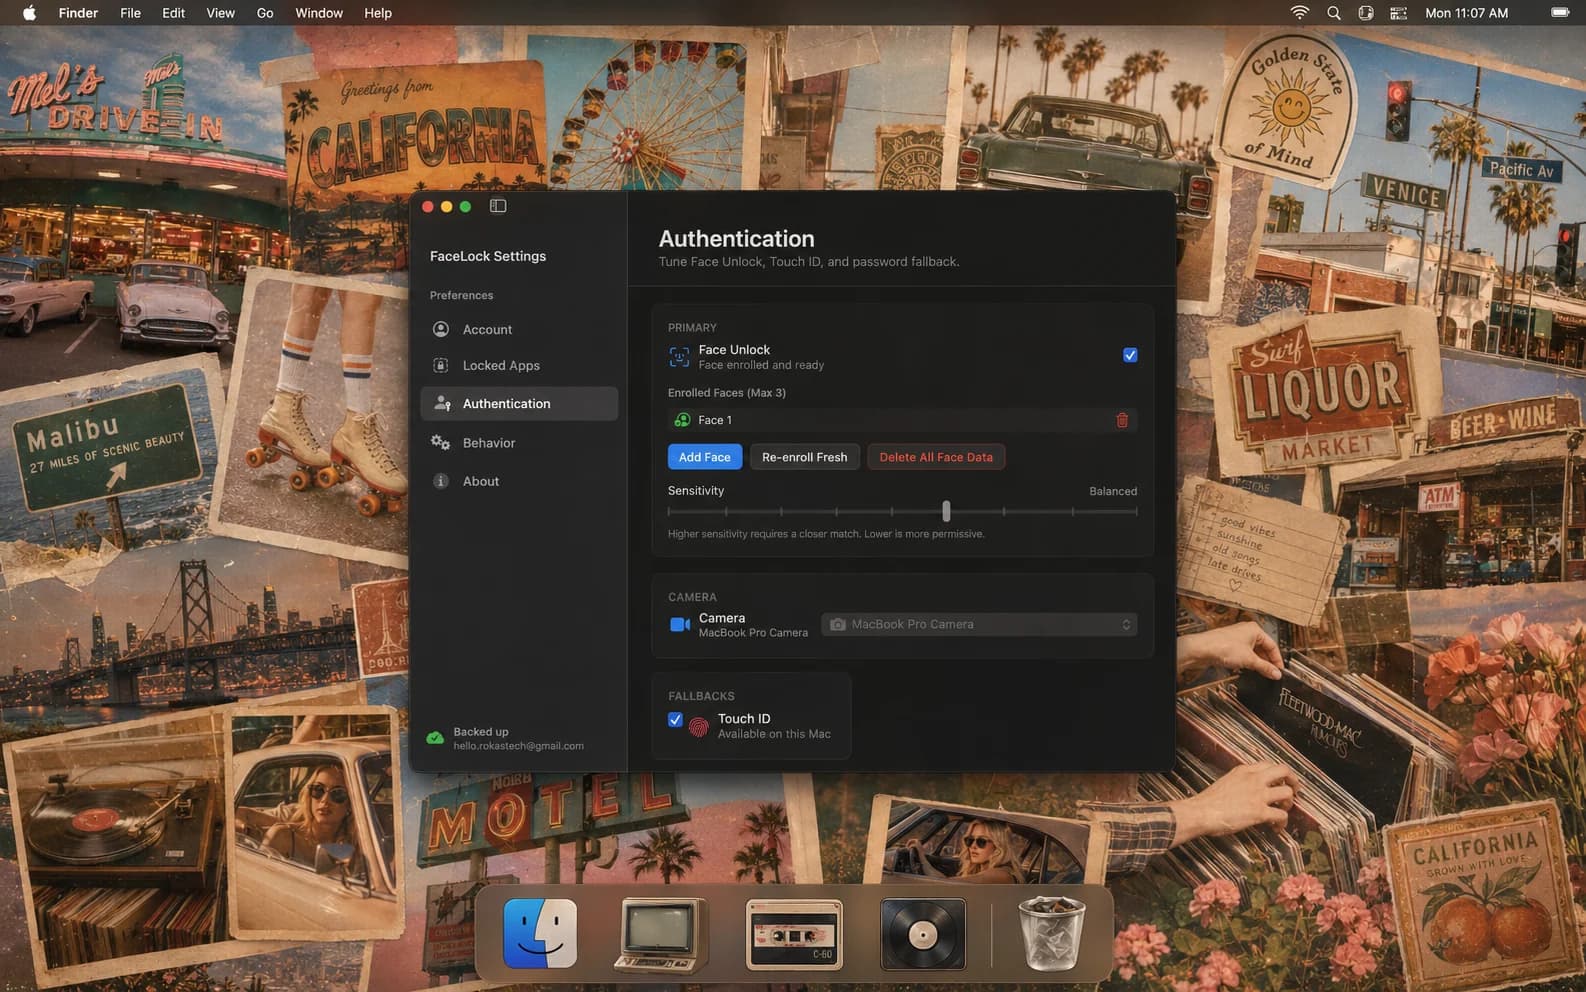The width and height of the screenshot is (1586, 992).
Task: Click the Face Unlock face-scan icon
Action: click(x=679, y=357)
